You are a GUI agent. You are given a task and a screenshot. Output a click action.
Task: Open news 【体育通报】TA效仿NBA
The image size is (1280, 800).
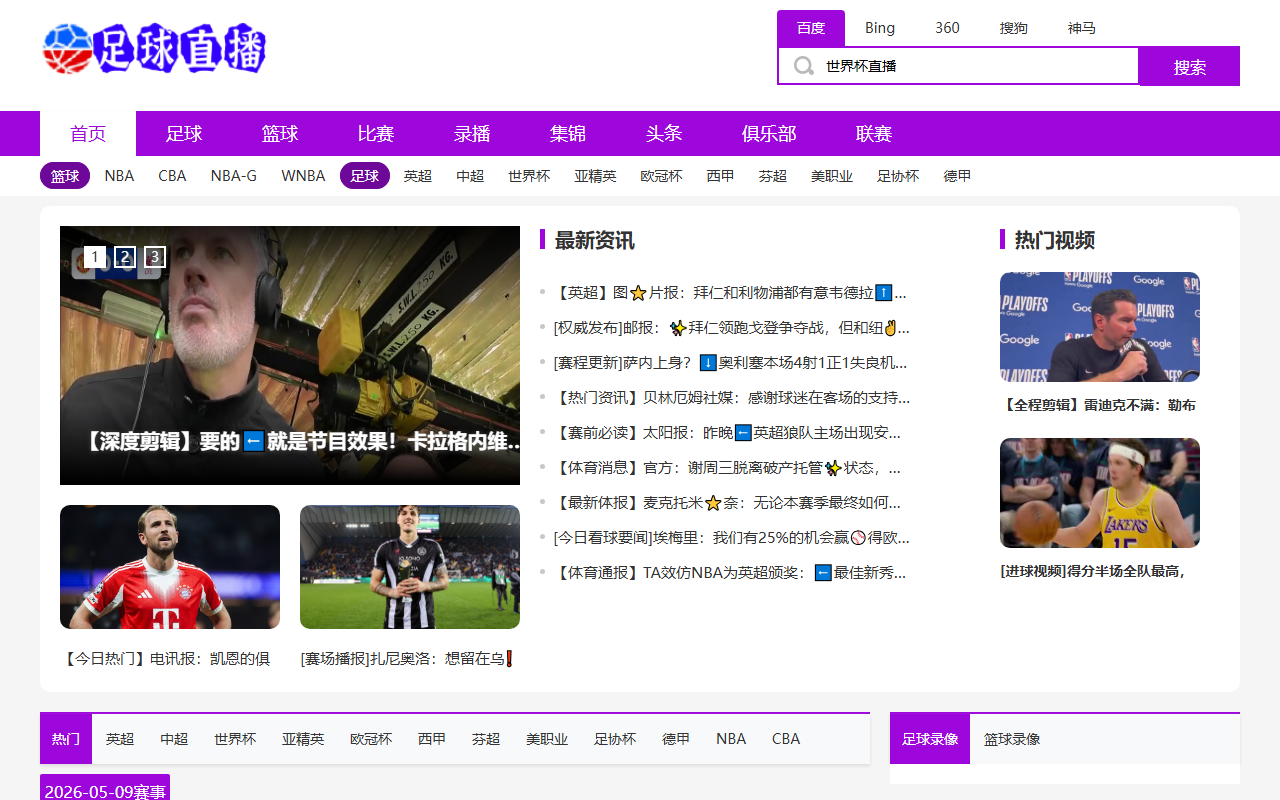click(730, 573)
